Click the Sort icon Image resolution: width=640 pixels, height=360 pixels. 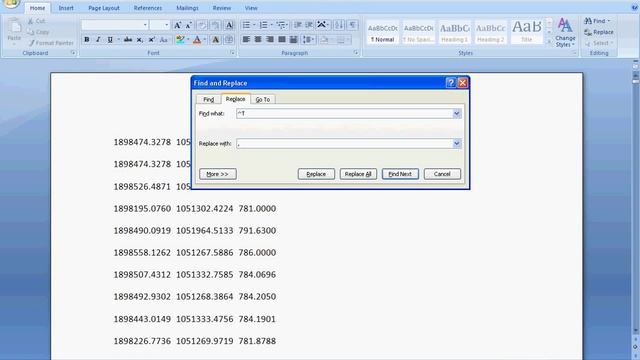click(339, 25)
